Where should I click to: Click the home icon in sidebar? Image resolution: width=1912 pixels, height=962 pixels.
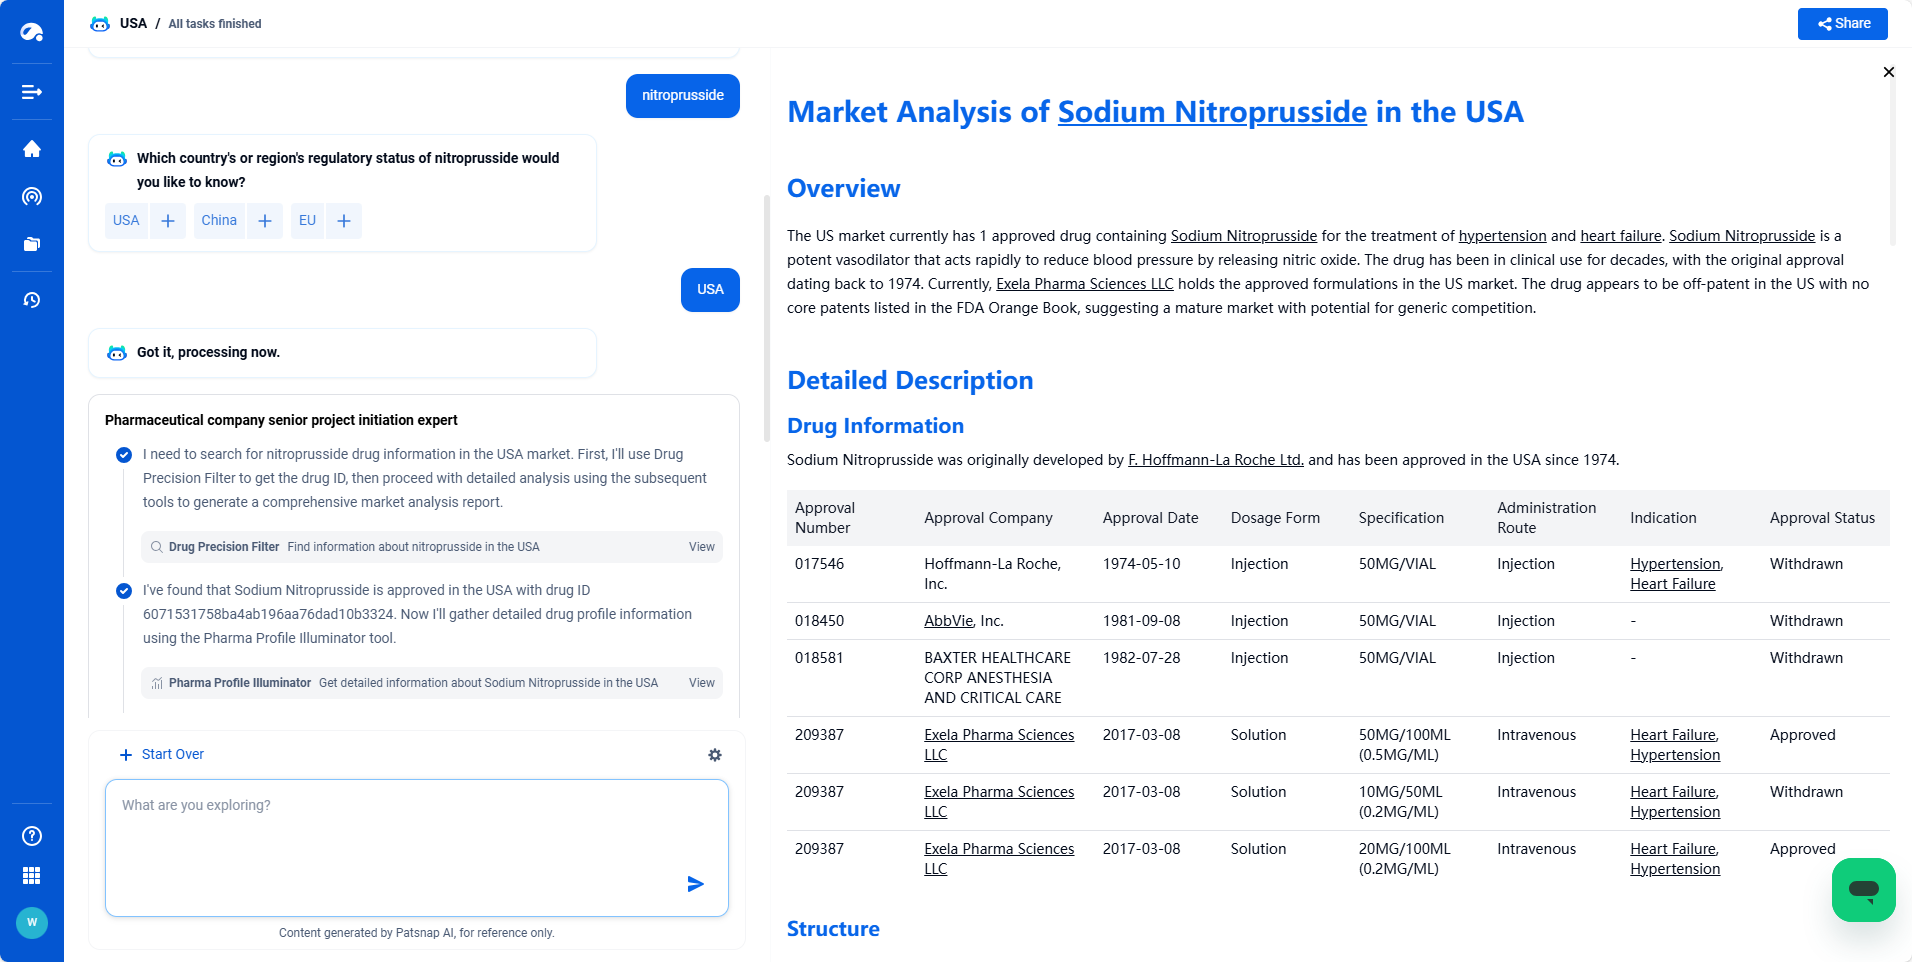click(x=32, y=149)
